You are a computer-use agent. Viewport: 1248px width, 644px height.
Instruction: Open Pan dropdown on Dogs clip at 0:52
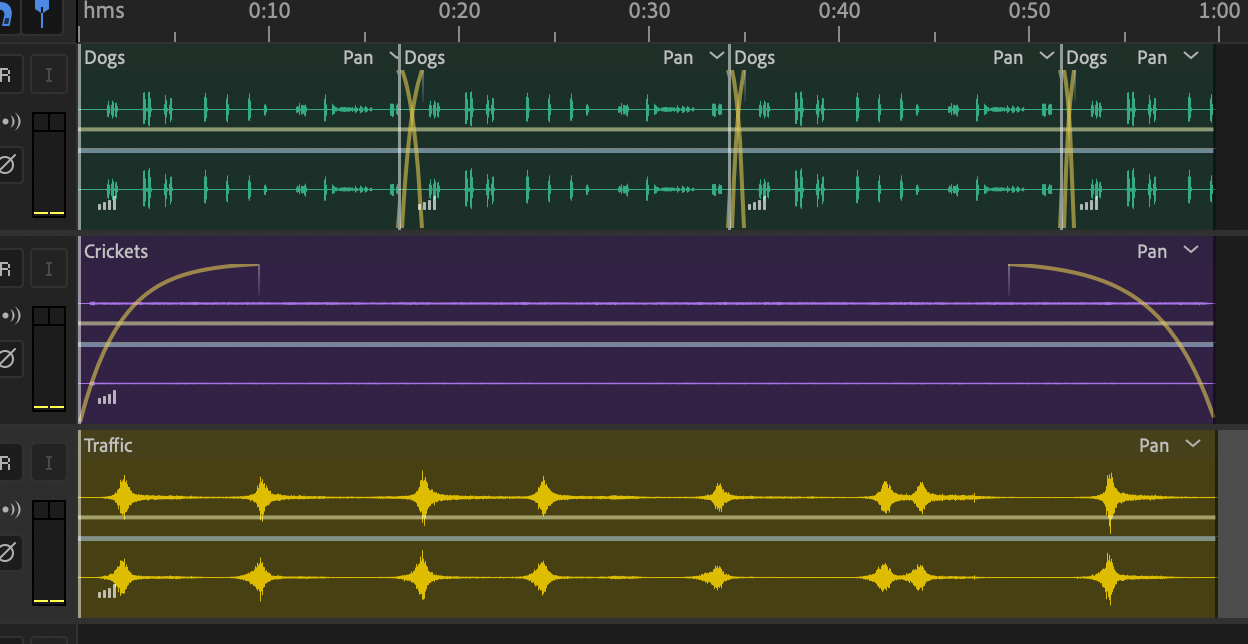point(1190,57)
